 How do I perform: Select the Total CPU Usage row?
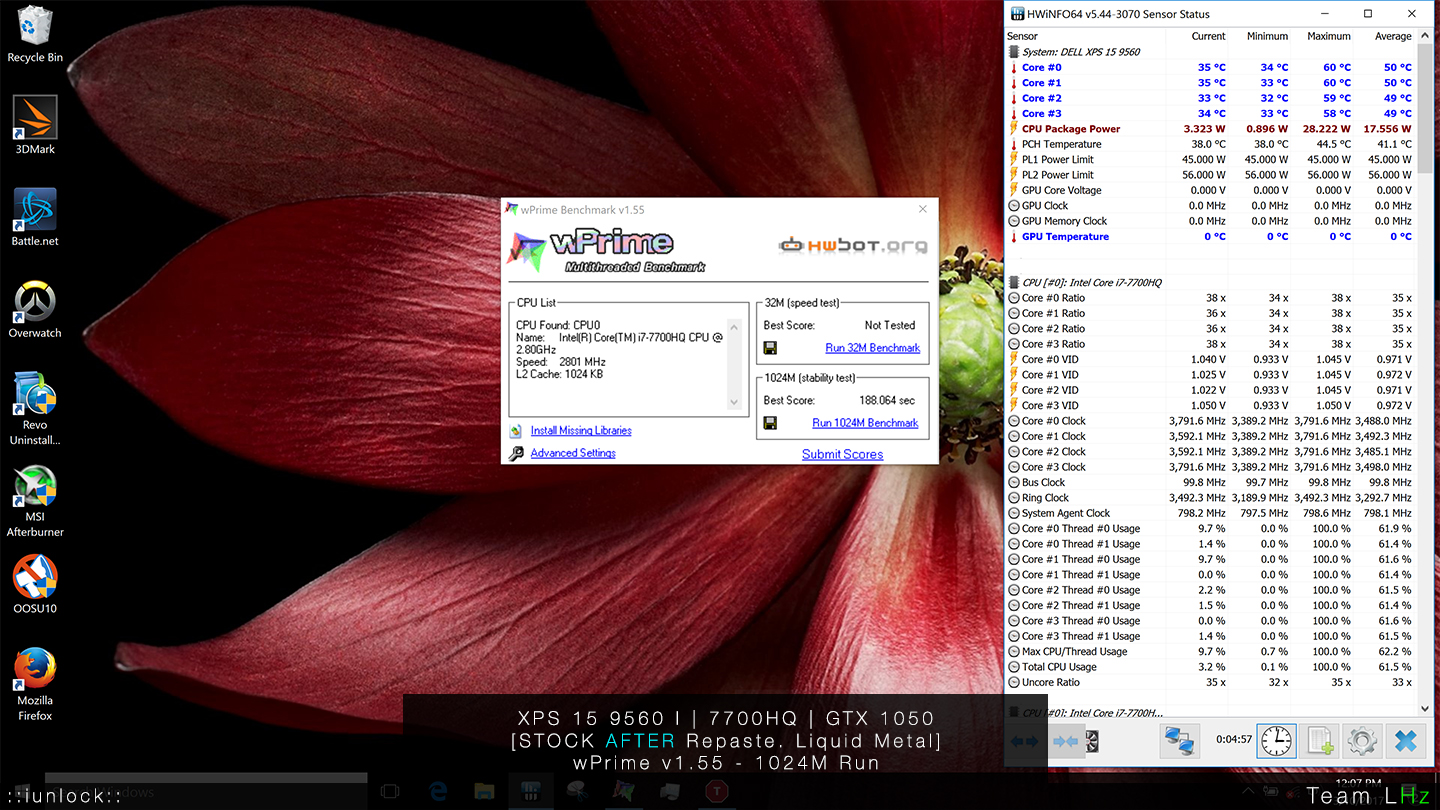(1210, 667)
